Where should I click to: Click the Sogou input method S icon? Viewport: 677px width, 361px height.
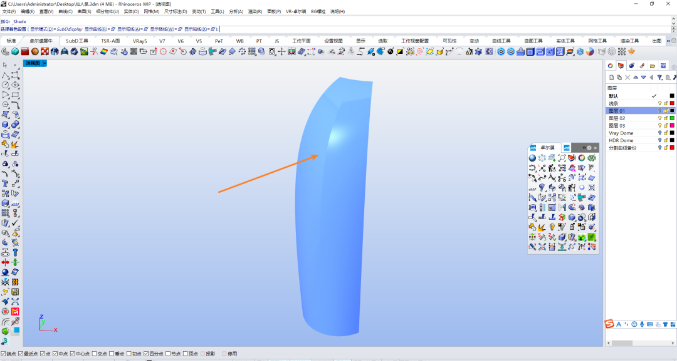click(x=609, y=324)
